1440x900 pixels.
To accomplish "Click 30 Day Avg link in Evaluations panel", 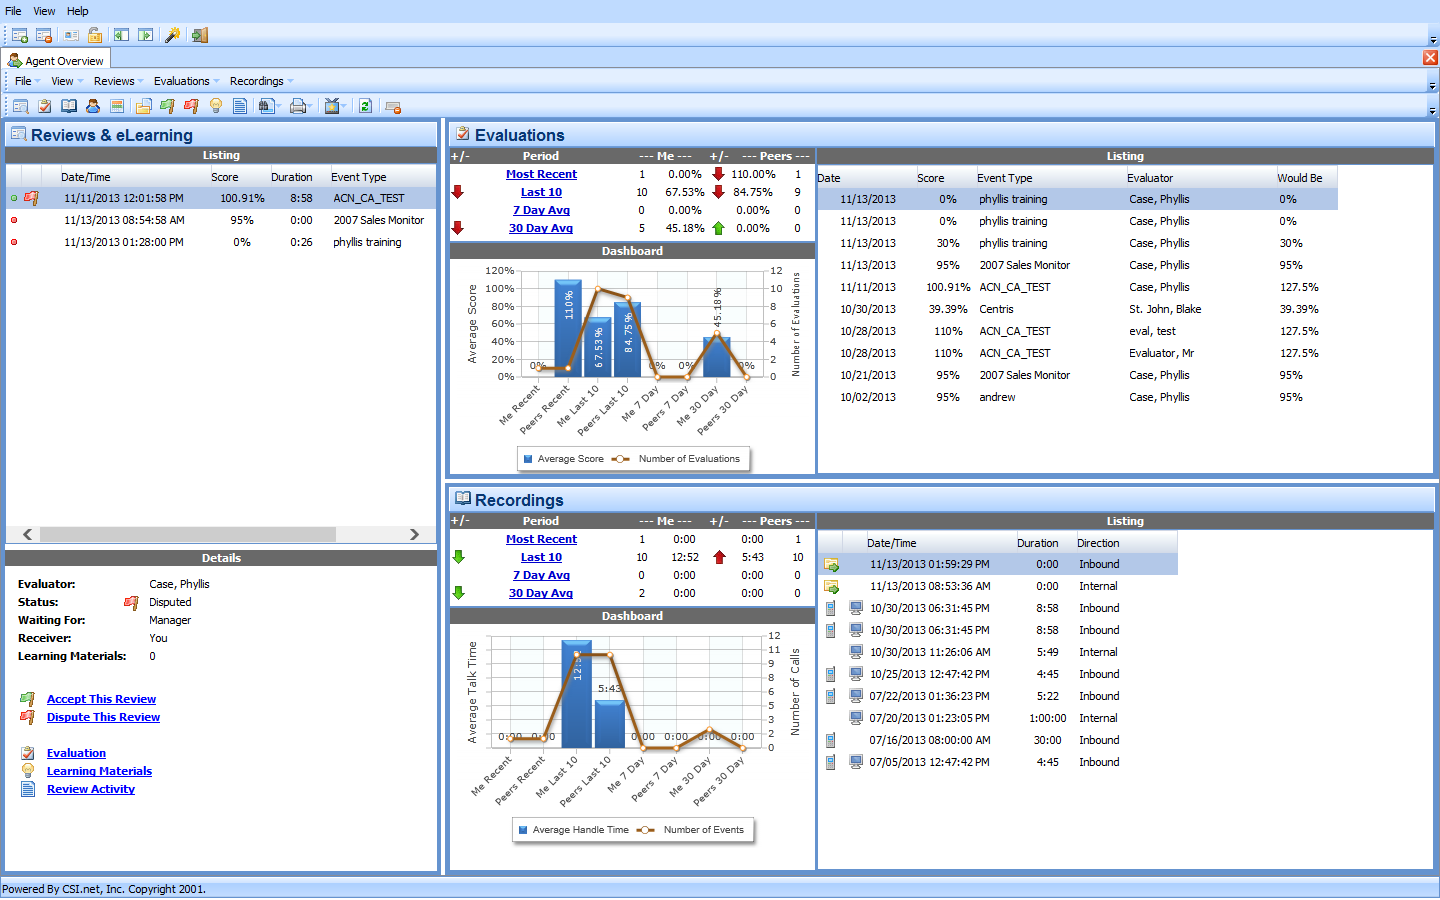I will tap(541, 228).
